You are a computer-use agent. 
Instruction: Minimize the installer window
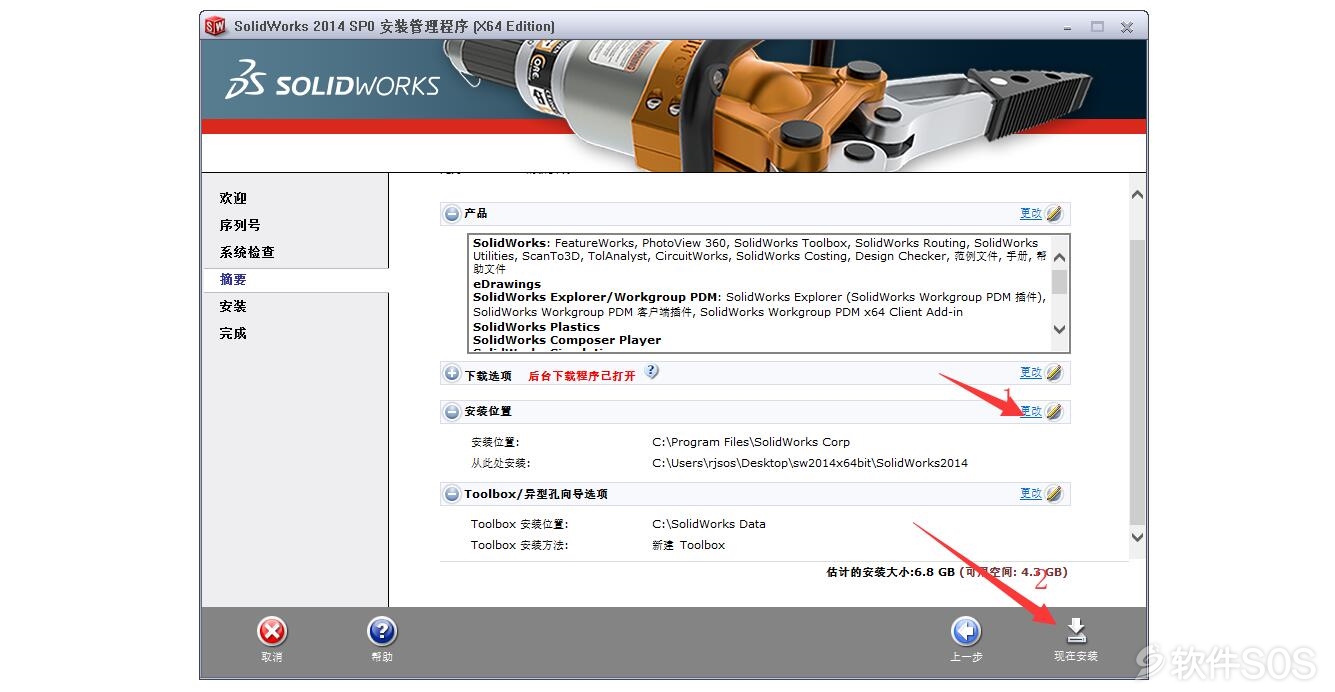(x=1067, y=27)
